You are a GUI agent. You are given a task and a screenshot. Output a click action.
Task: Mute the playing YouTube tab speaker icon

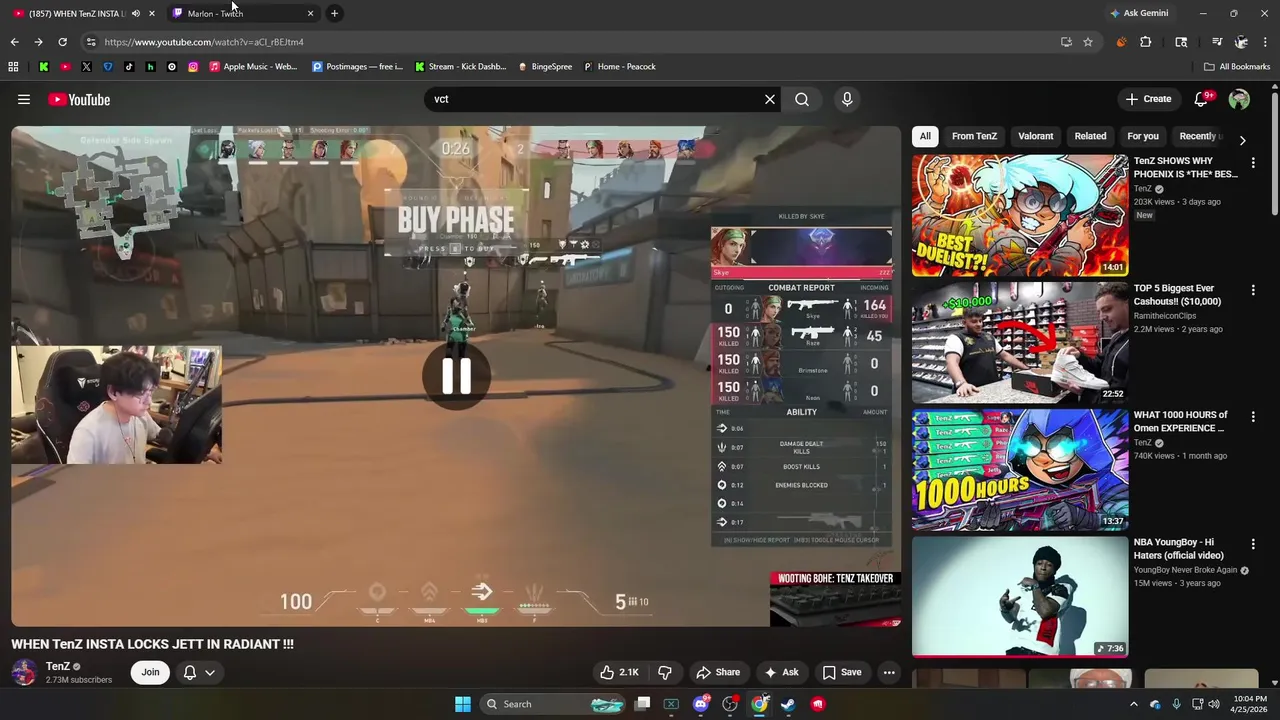point(135,13)
